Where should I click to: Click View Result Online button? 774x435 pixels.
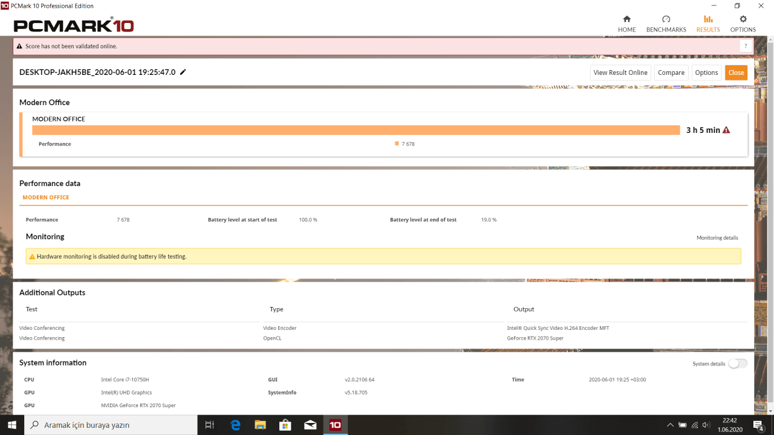click(620, 73)
